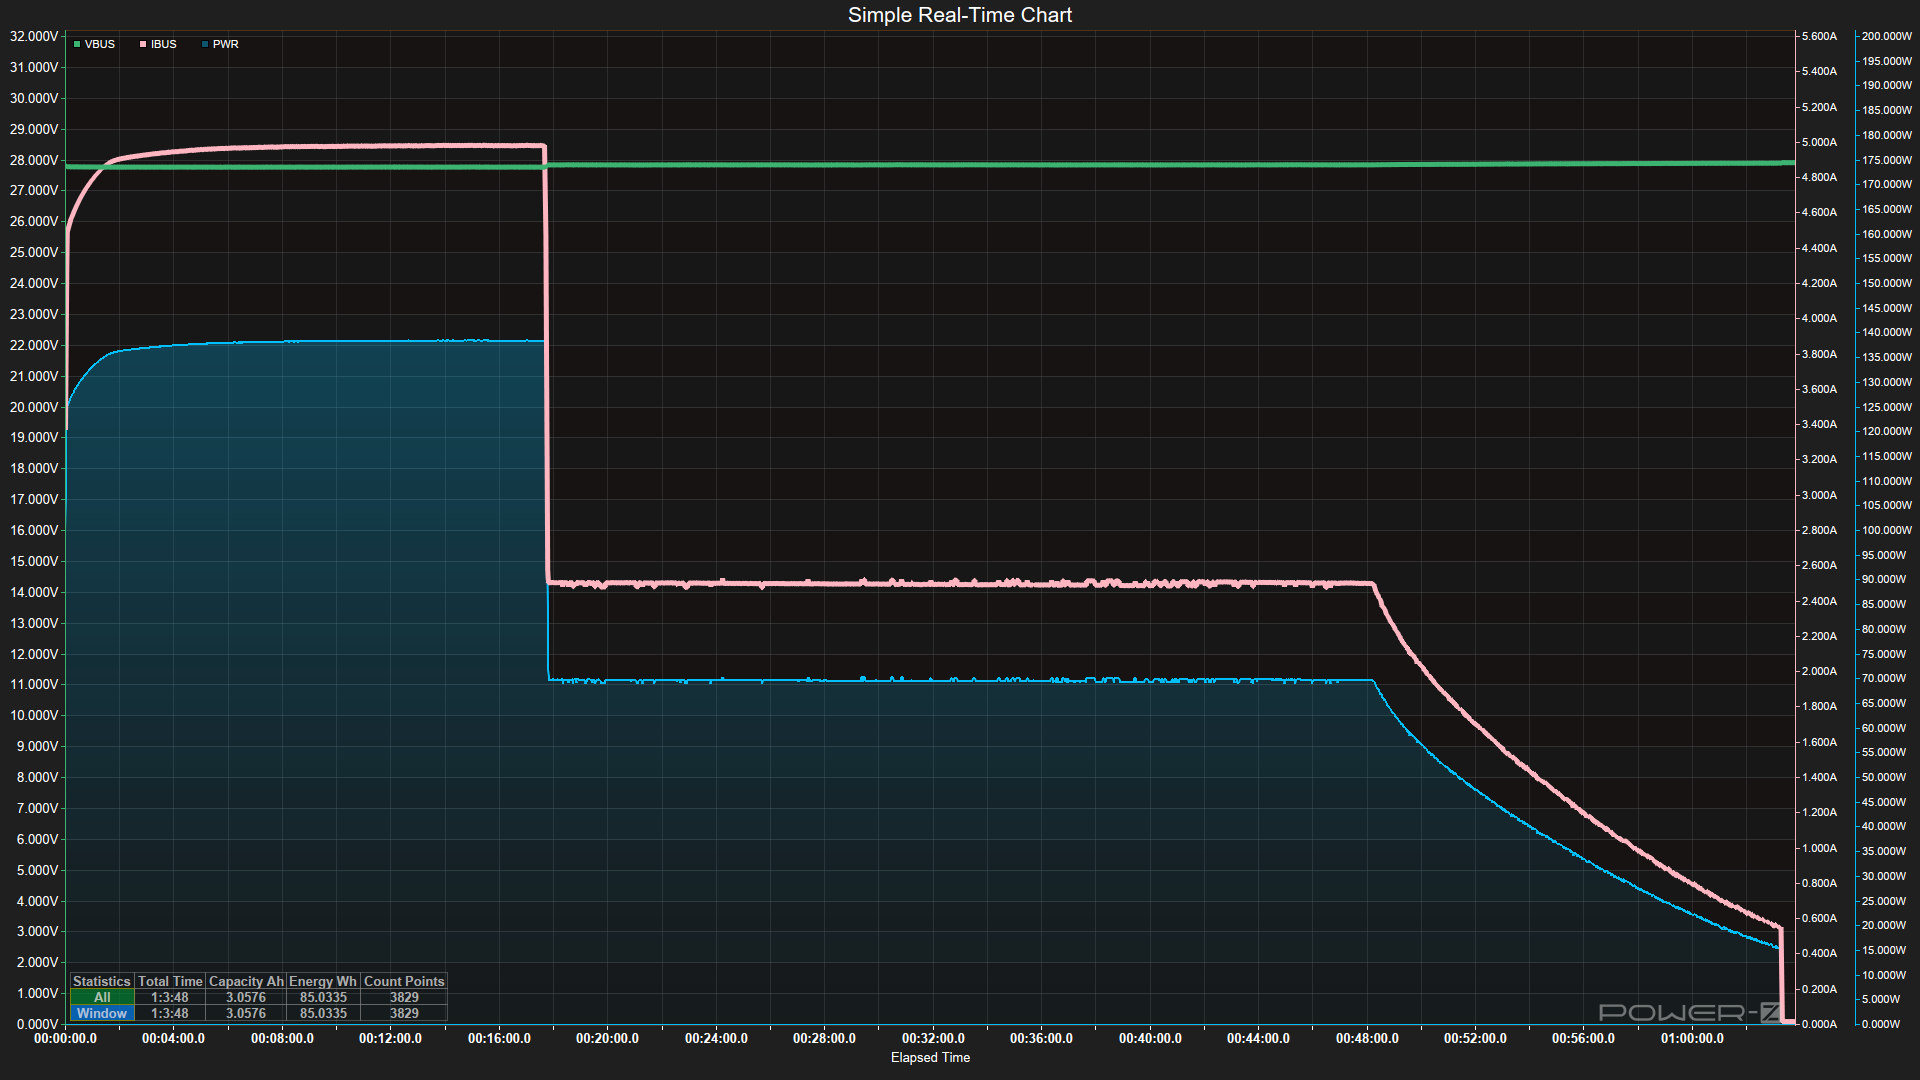Click the 5.600A current axis label

1819,36
